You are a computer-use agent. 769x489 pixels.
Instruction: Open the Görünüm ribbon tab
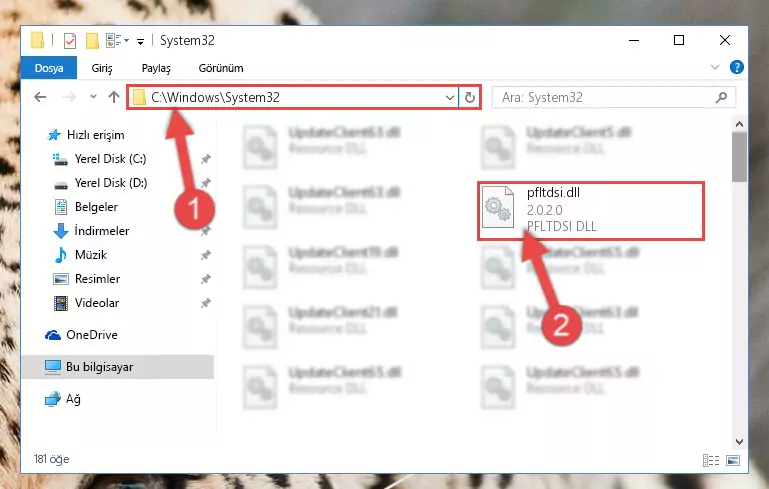pos(221,68)
